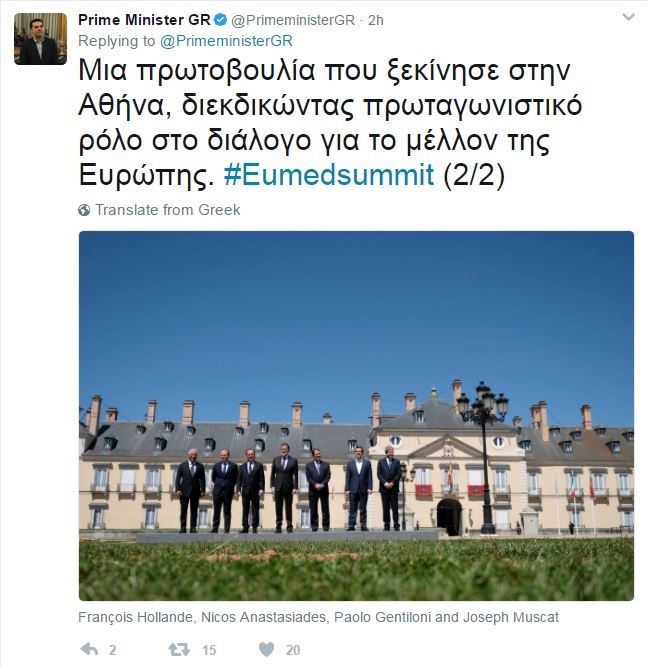Like the tweet with the heart icon
Image resolution: width=648 pixels, height=668 pixels.
[267, 649]
